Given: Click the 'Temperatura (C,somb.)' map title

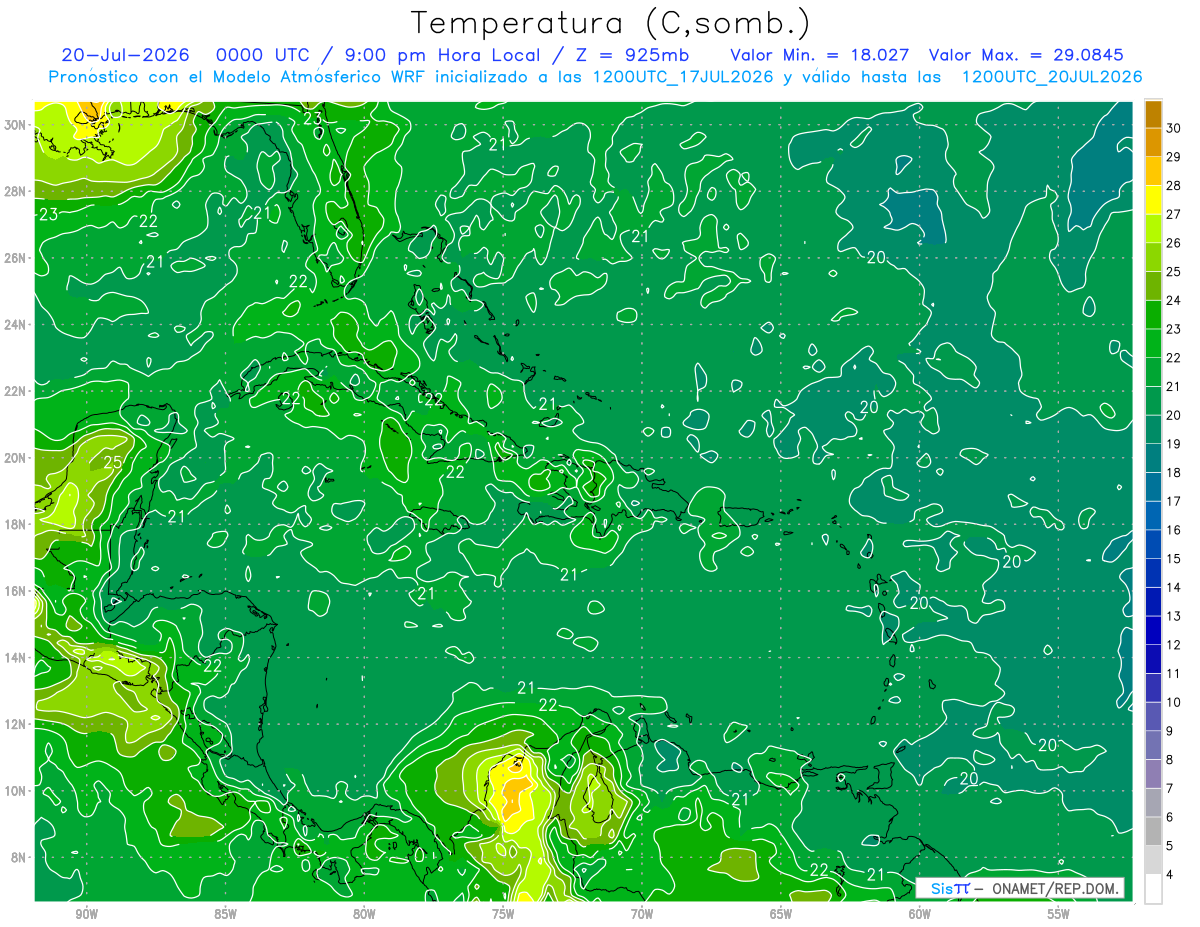Looking at the screenshot, I should tap(611, 23).
